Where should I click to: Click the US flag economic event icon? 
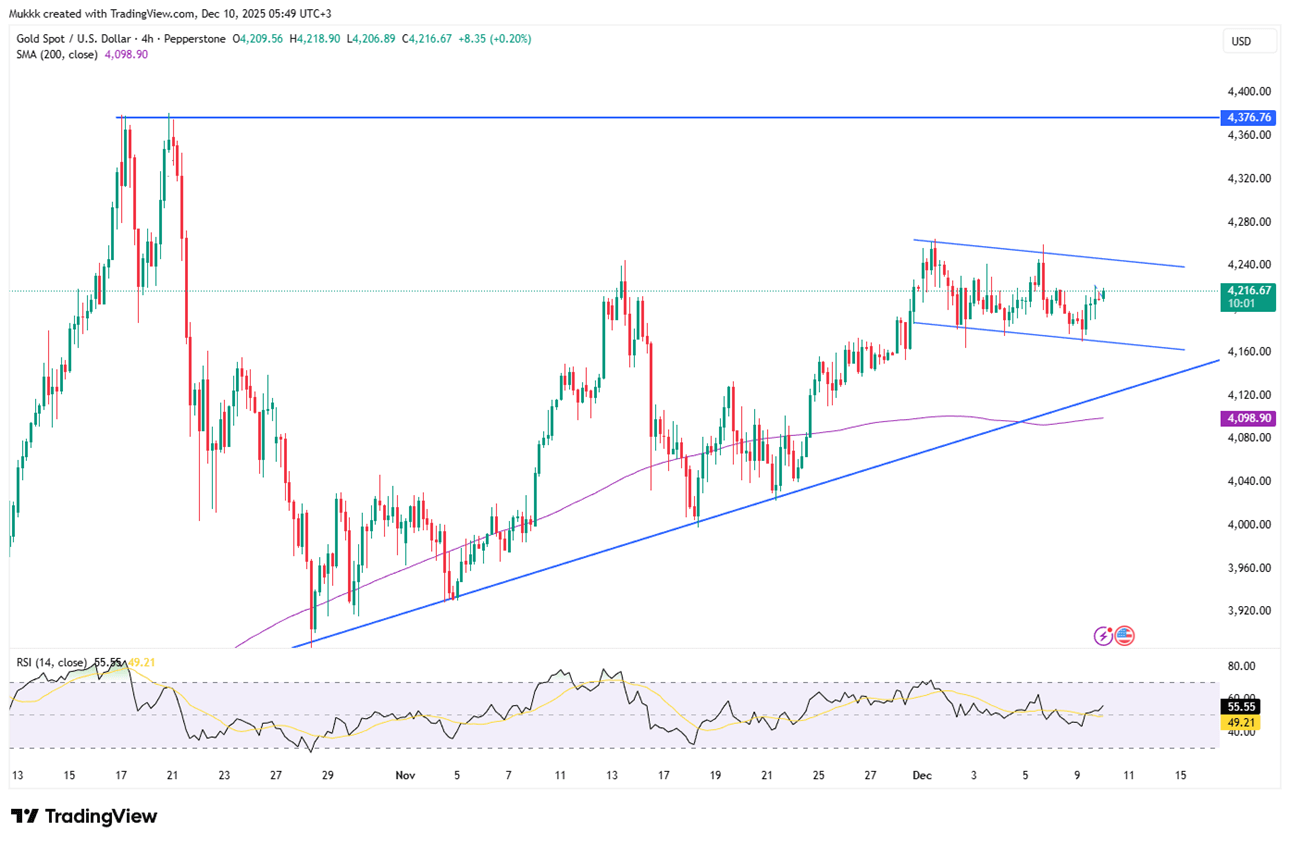[x=1124, y=635]
